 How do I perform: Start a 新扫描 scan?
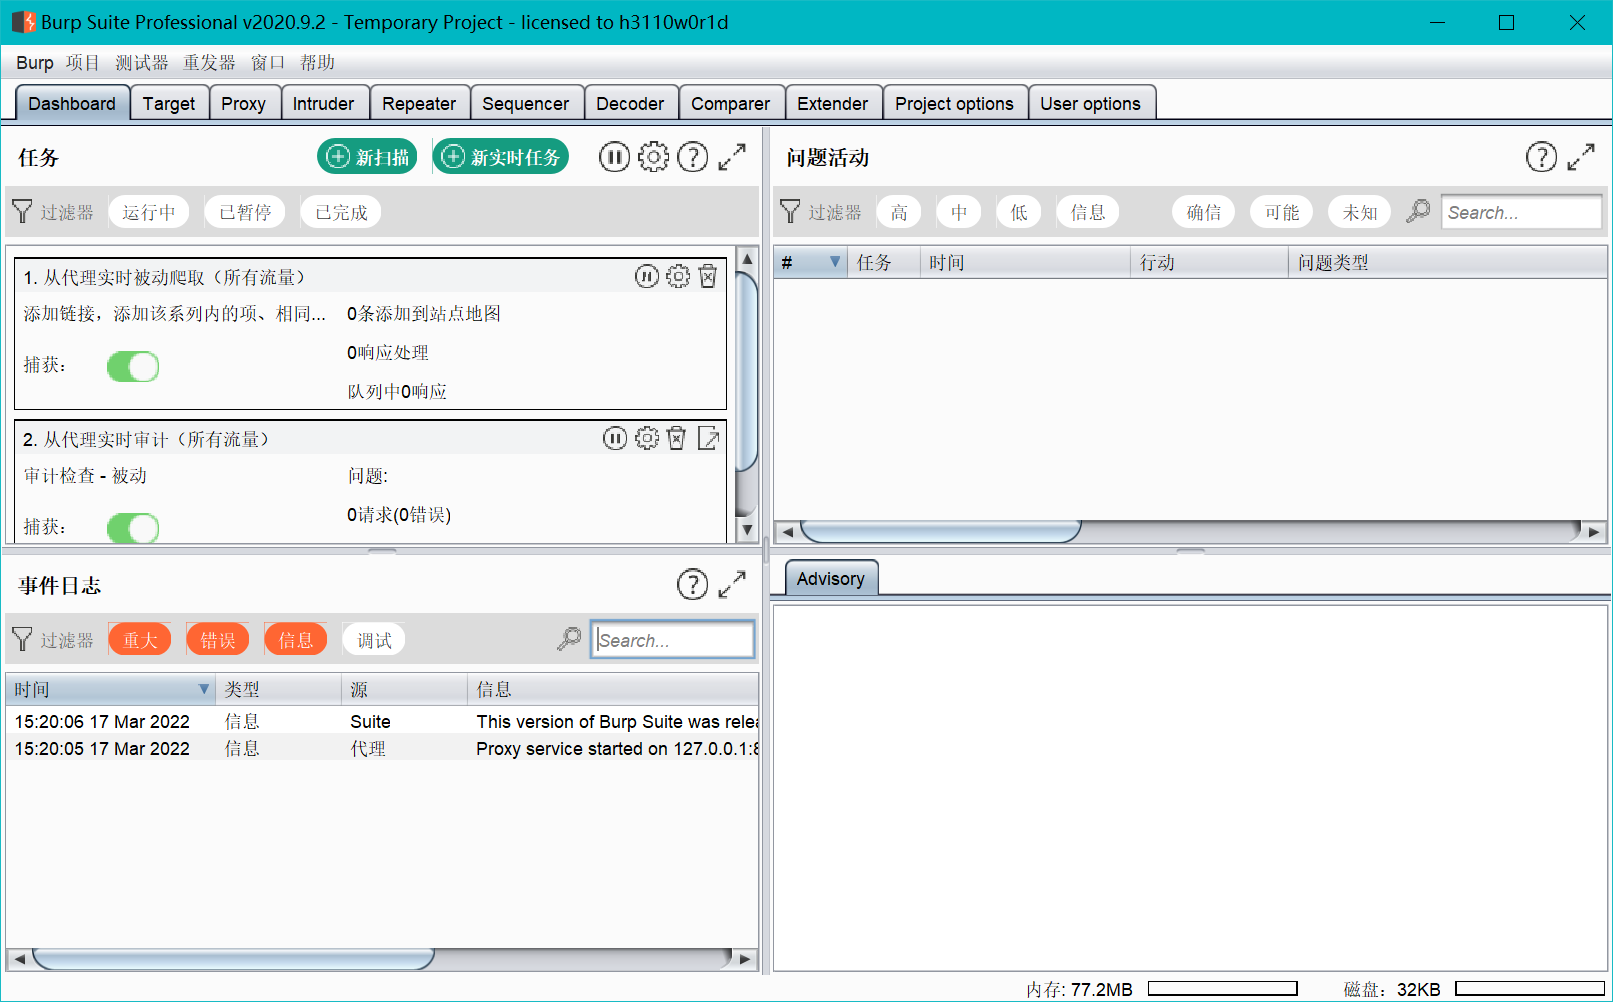click(367, 156)
